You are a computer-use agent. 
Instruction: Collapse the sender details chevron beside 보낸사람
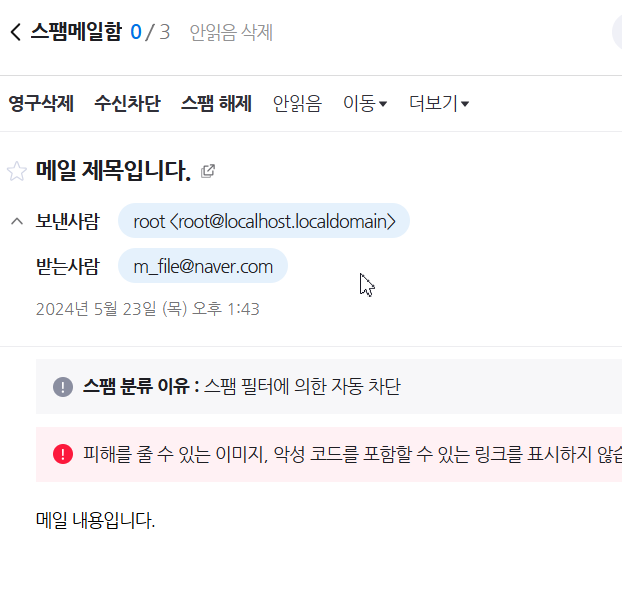(17, 221)
